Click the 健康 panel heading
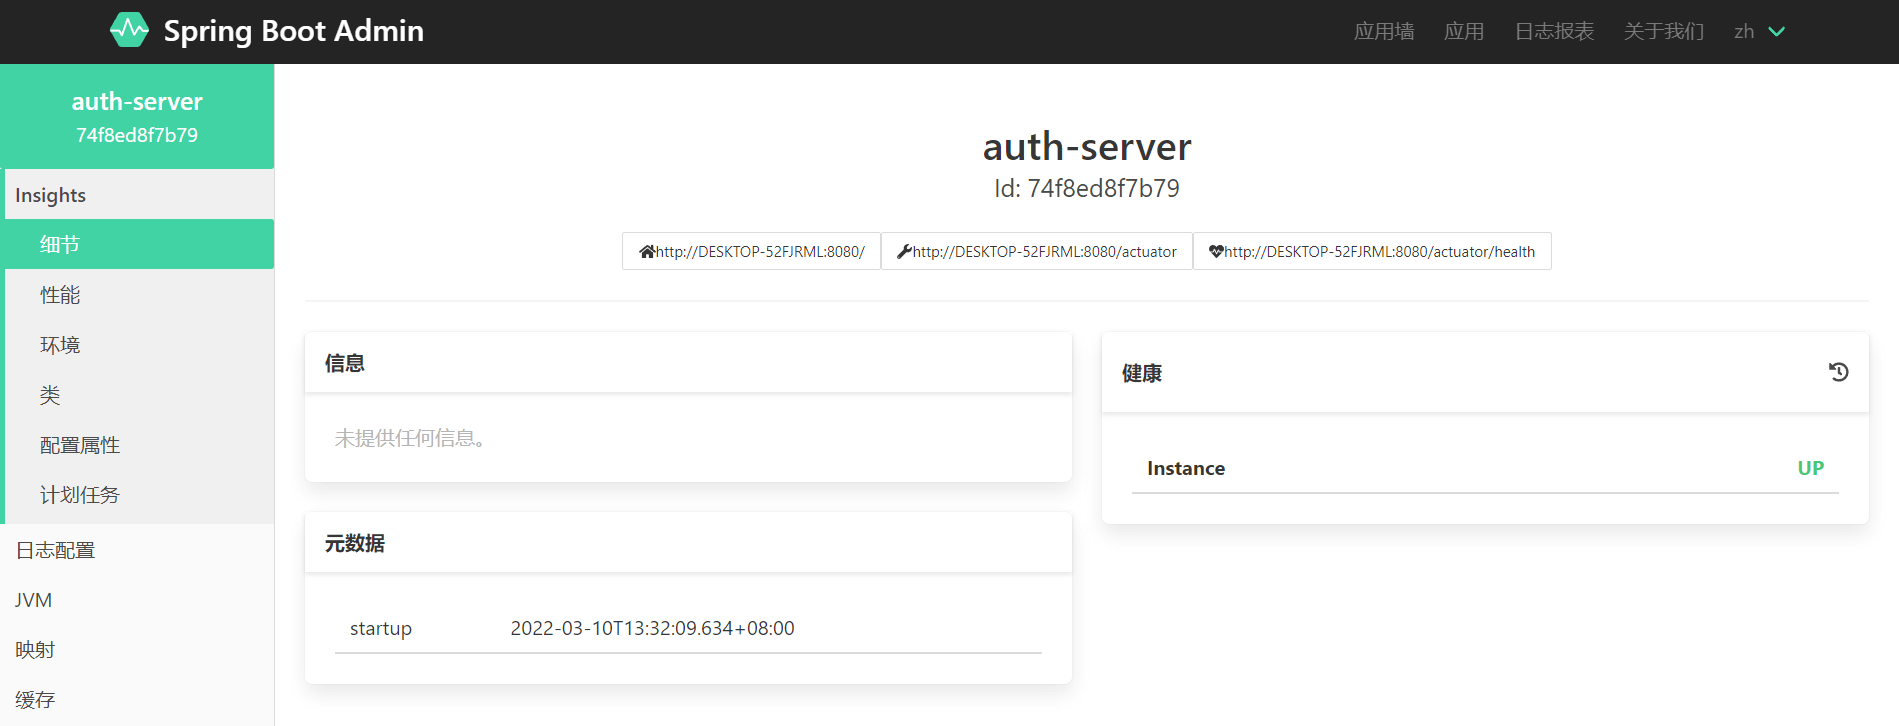This screenshot has height=726, width=1899. 1142,373
